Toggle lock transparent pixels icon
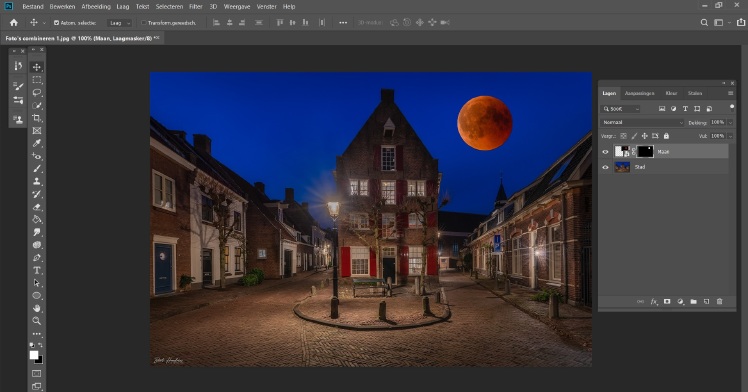Screen dimensions: 748x392 [x=623, y=136]
